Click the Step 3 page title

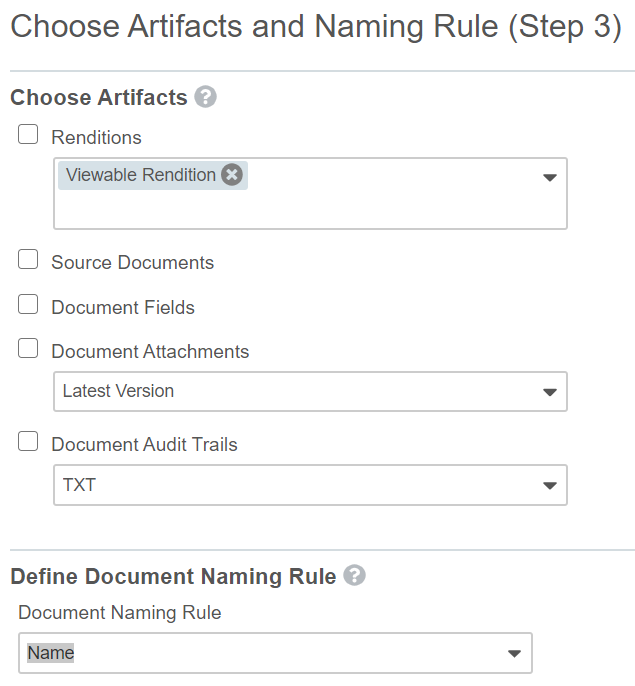(x=316, y=27)
